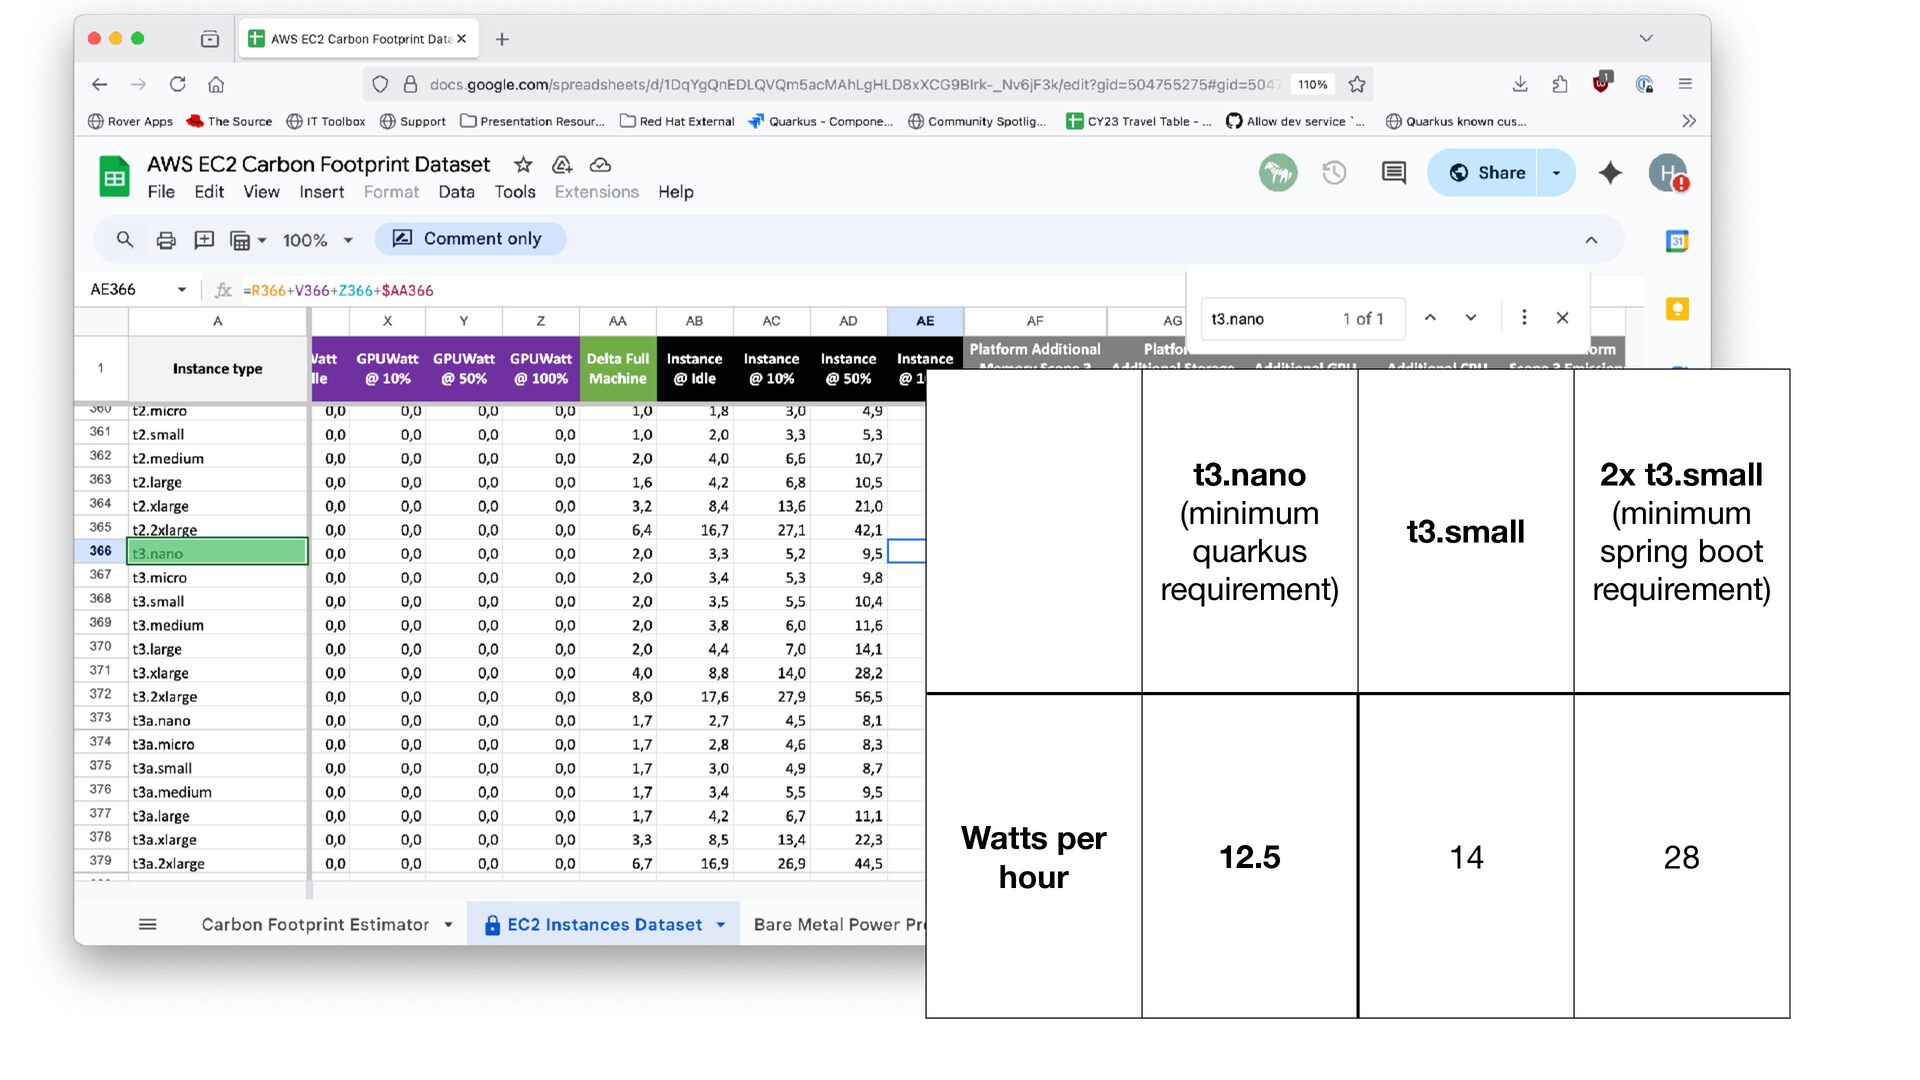Image resolution: width=1920 pixels, height=1080 pixels.
Task: Open Google Calendar side panel icon
Action: pos(1677,241)
